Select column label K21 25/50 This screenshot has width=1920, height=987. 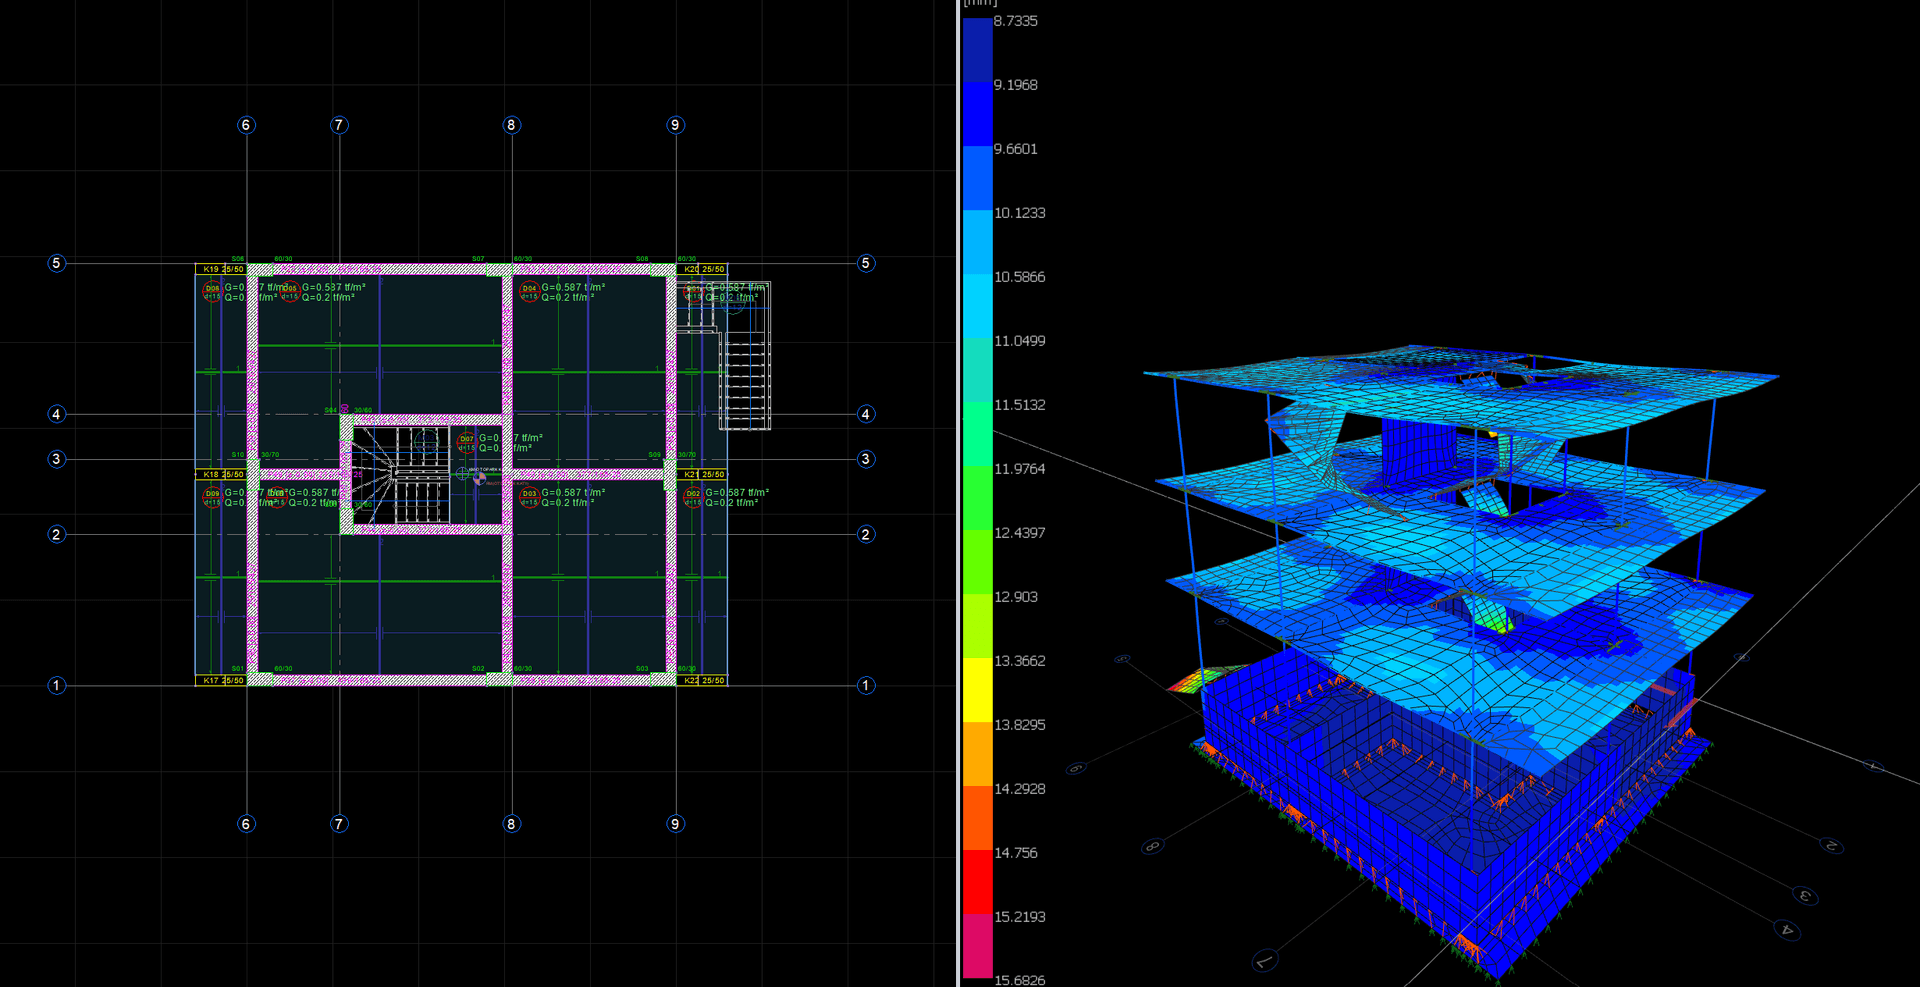pyautogui.click(x=703, y=474)
